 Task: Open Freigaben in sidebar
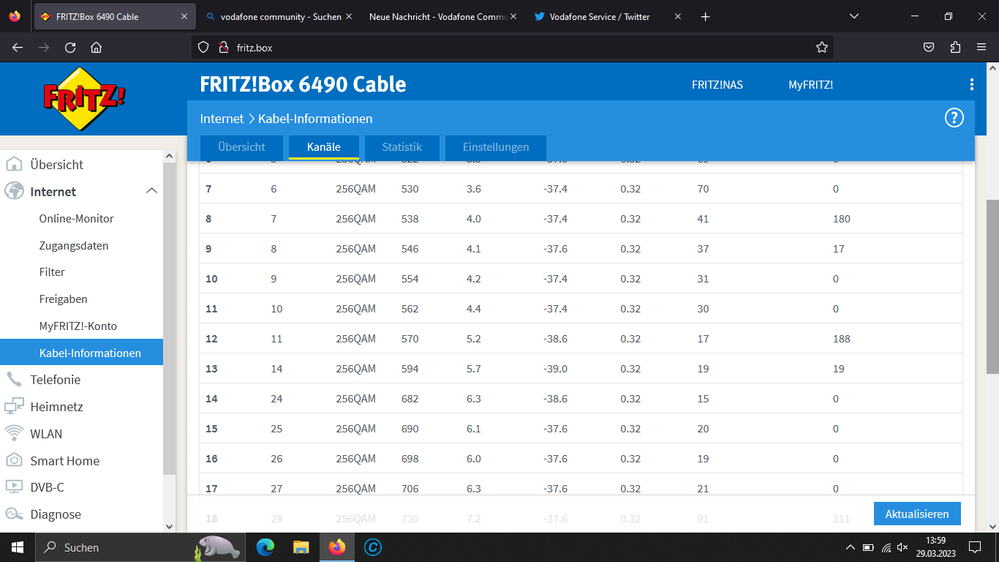coord(63,299)
